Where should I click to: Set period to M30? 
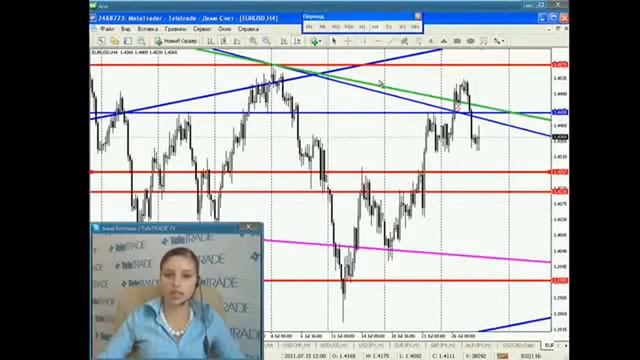tap(349, 27)
